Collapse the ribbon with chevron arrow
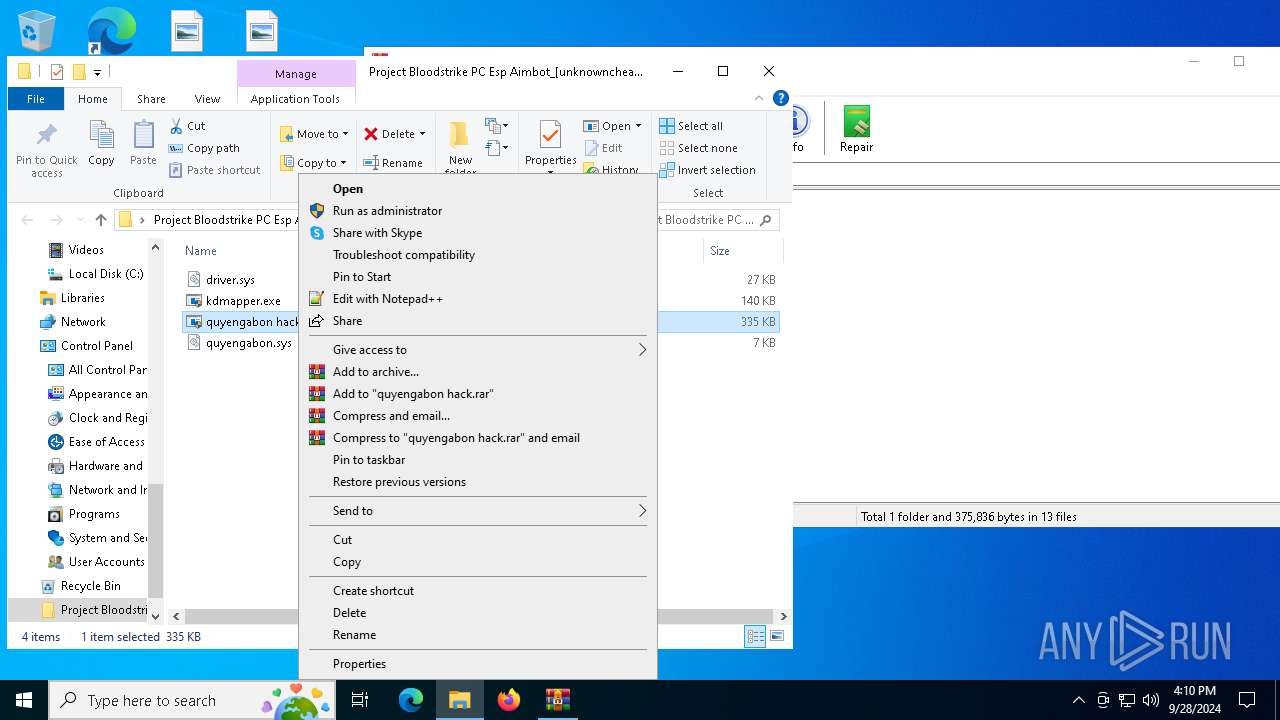 759,98
